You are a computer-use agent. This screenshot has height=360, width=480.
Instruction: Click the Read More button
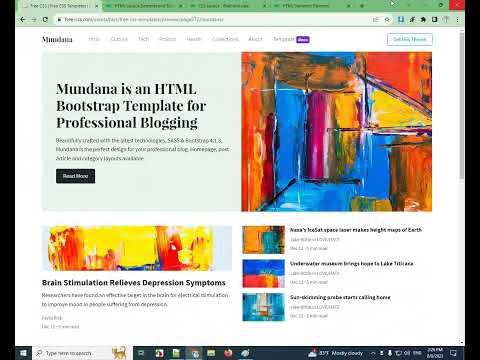click(x=75, y=176)
